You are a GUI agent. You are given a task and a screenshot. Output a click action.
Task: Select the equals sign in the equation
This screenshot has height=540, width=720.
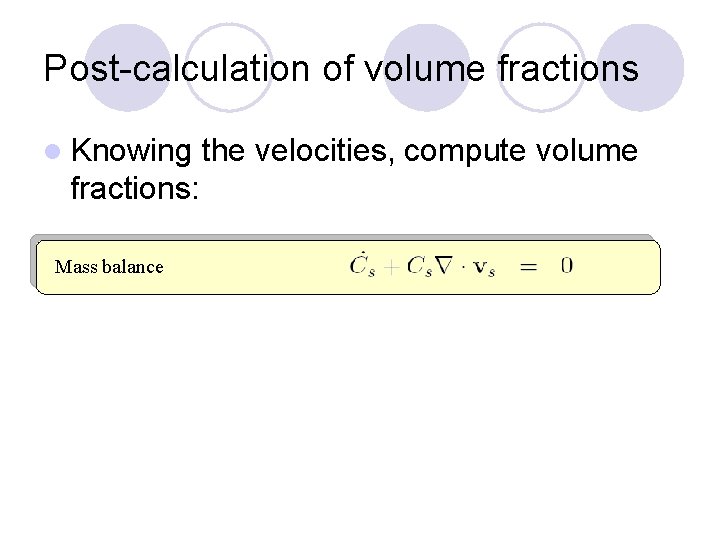click(x=528, y=267)
